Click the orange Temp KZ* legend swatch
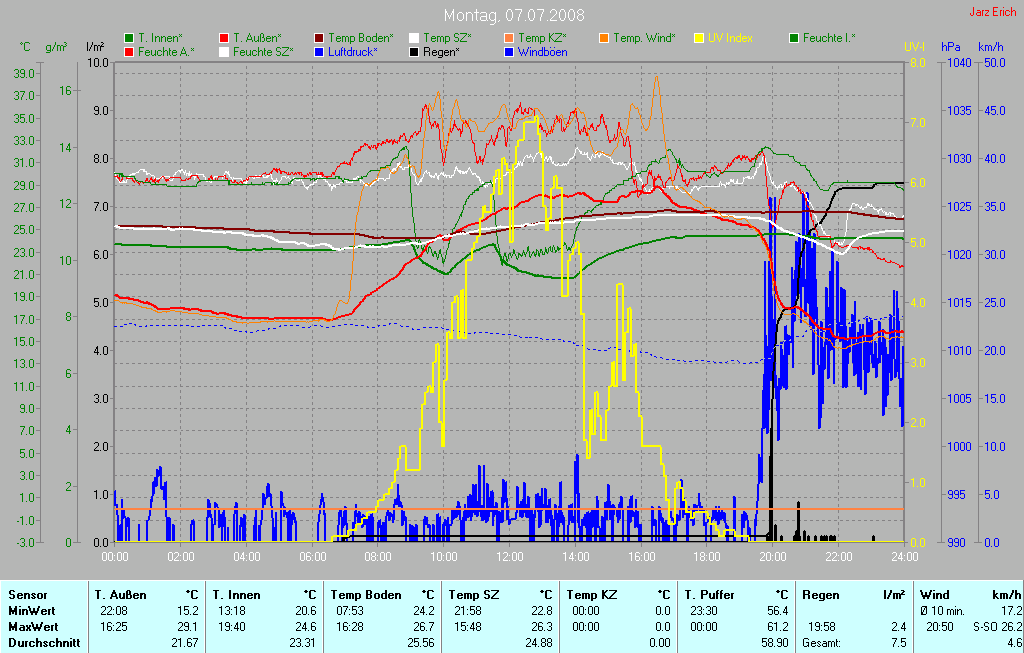 [x=509, y=39]
